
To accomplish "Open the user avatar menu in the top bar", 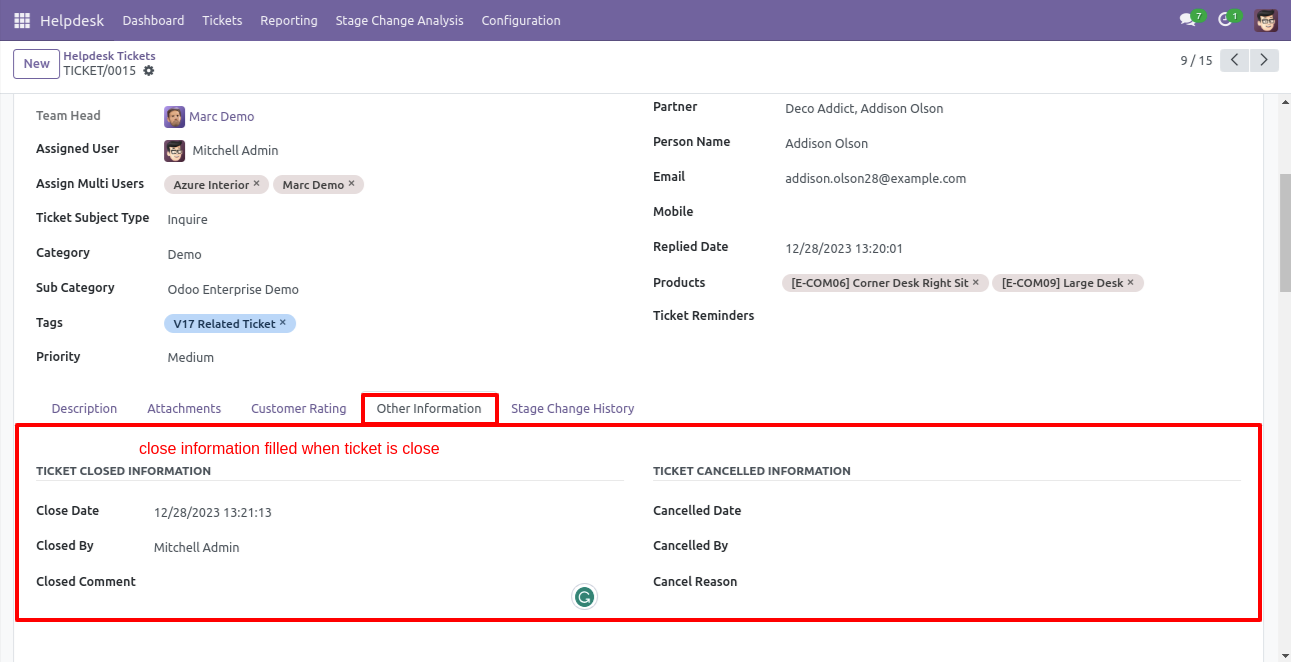I will (1266, 20).
